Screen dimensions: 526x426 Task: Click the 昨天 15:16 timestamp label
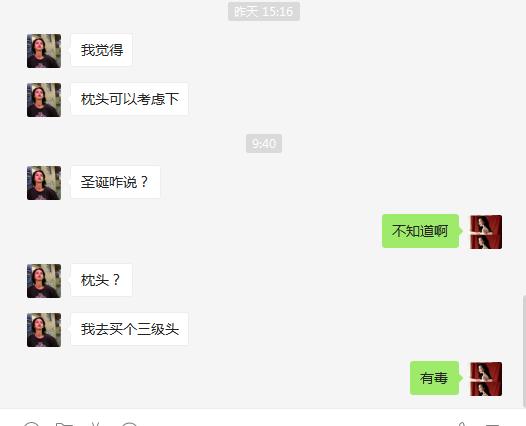264,11
